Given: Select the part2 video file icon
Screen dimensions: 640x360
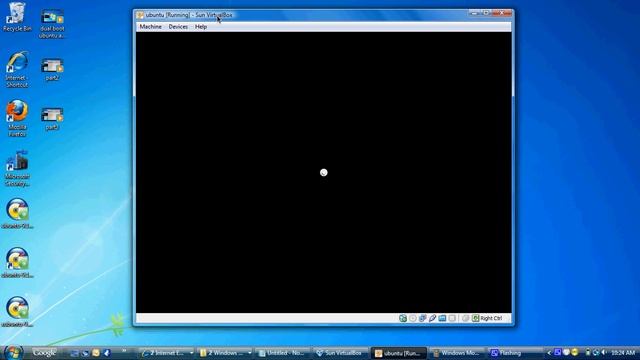Looking at the screenshot, I should [52, 69].
